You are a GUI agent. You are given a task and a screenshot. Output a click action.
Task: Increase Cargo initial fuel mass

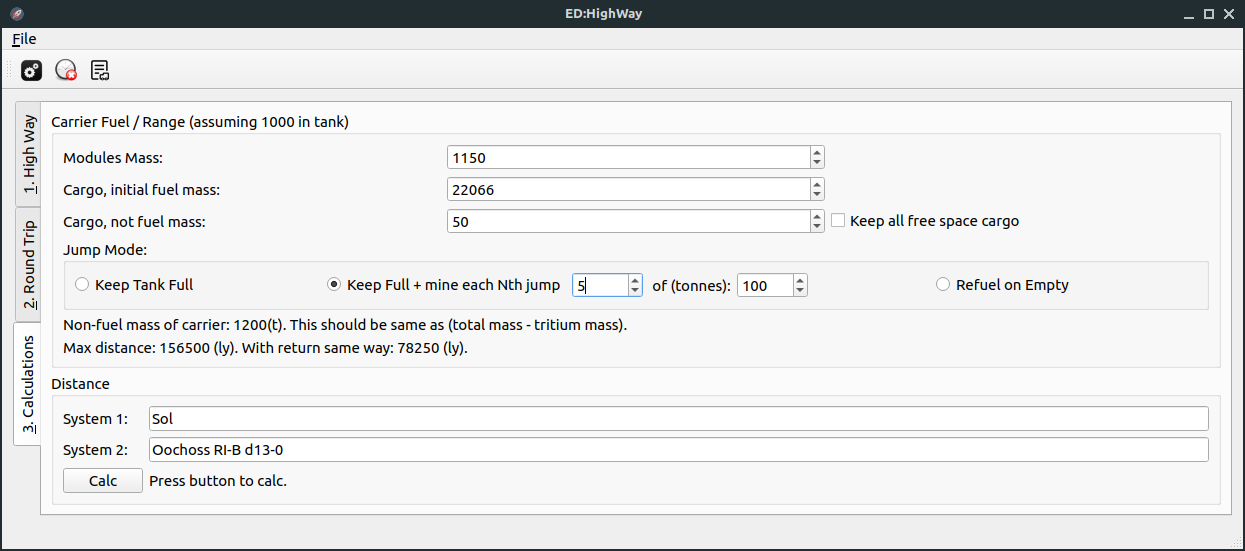[817, 185]
